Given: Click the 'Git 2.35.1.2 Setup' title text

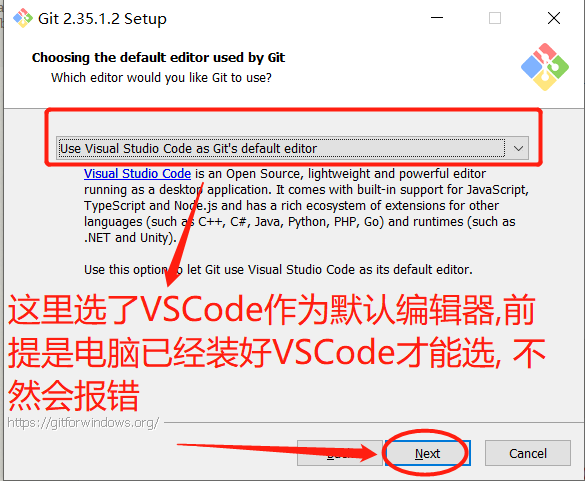Looking at the screenshot, I should coord(102,19).
